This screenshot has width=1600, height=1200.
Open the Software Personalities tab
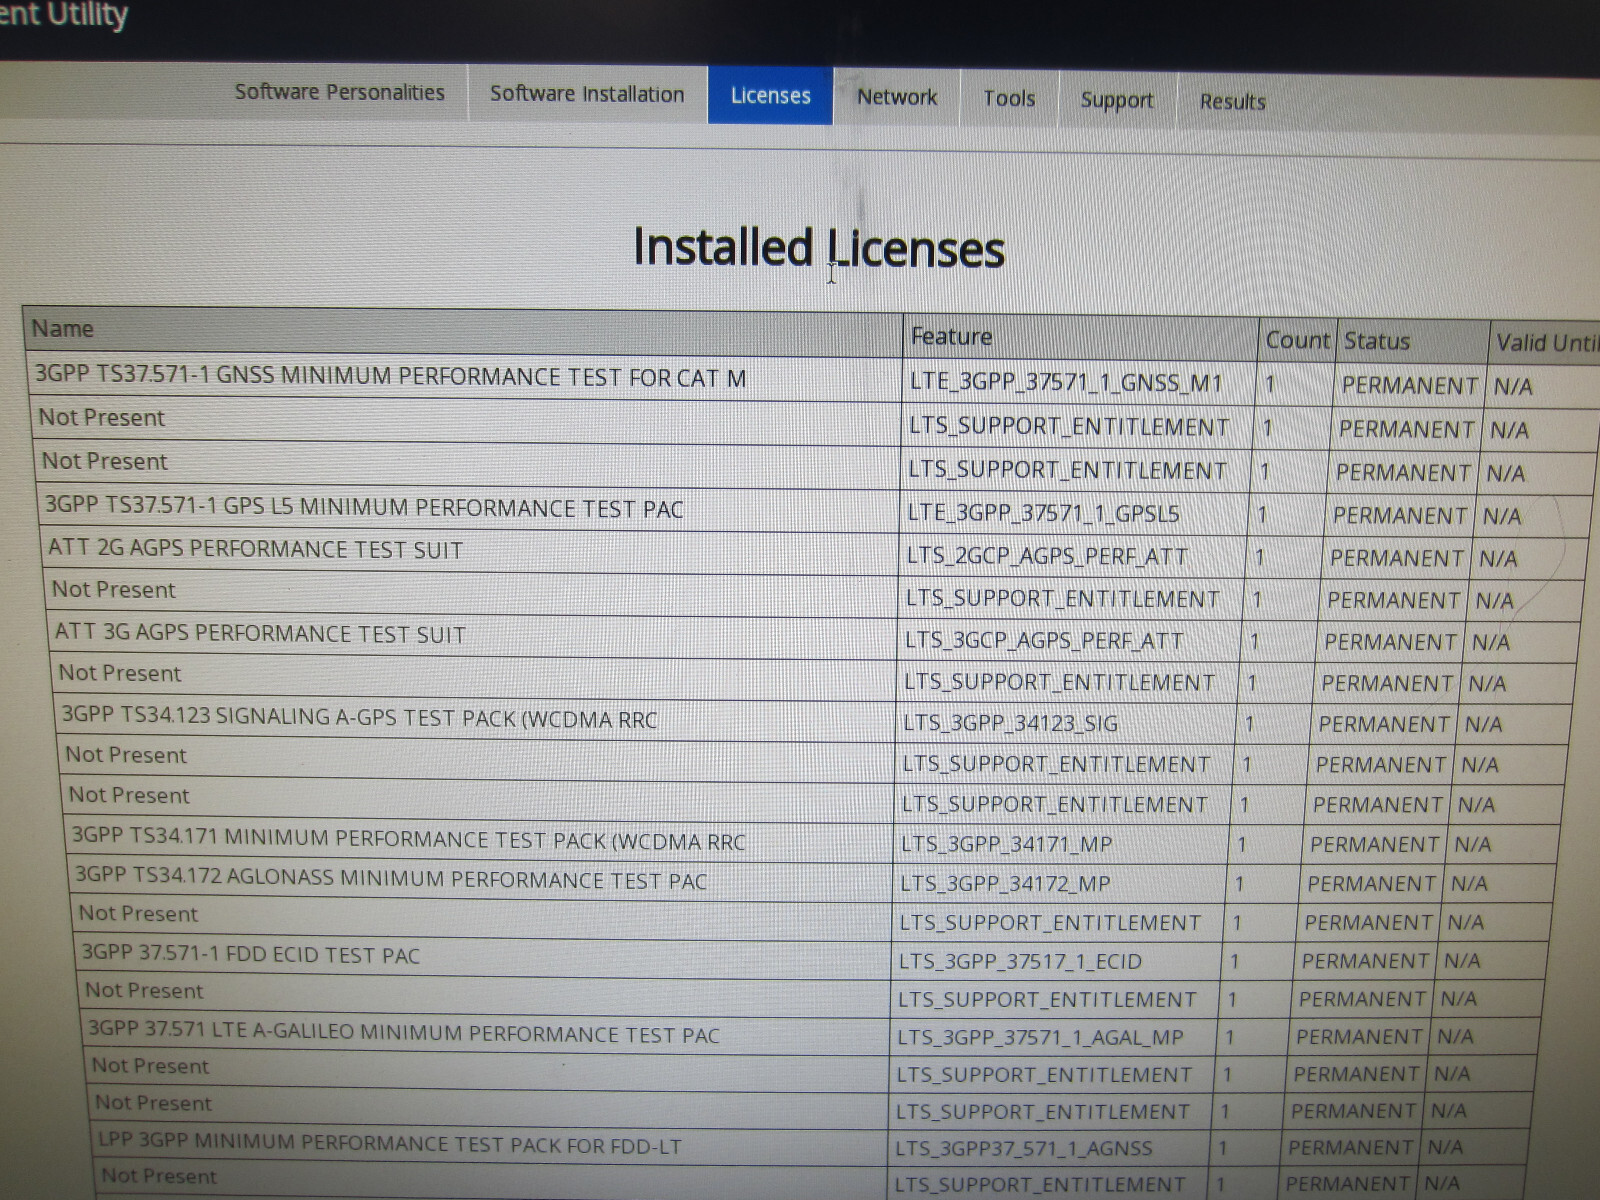pos(339,92)
